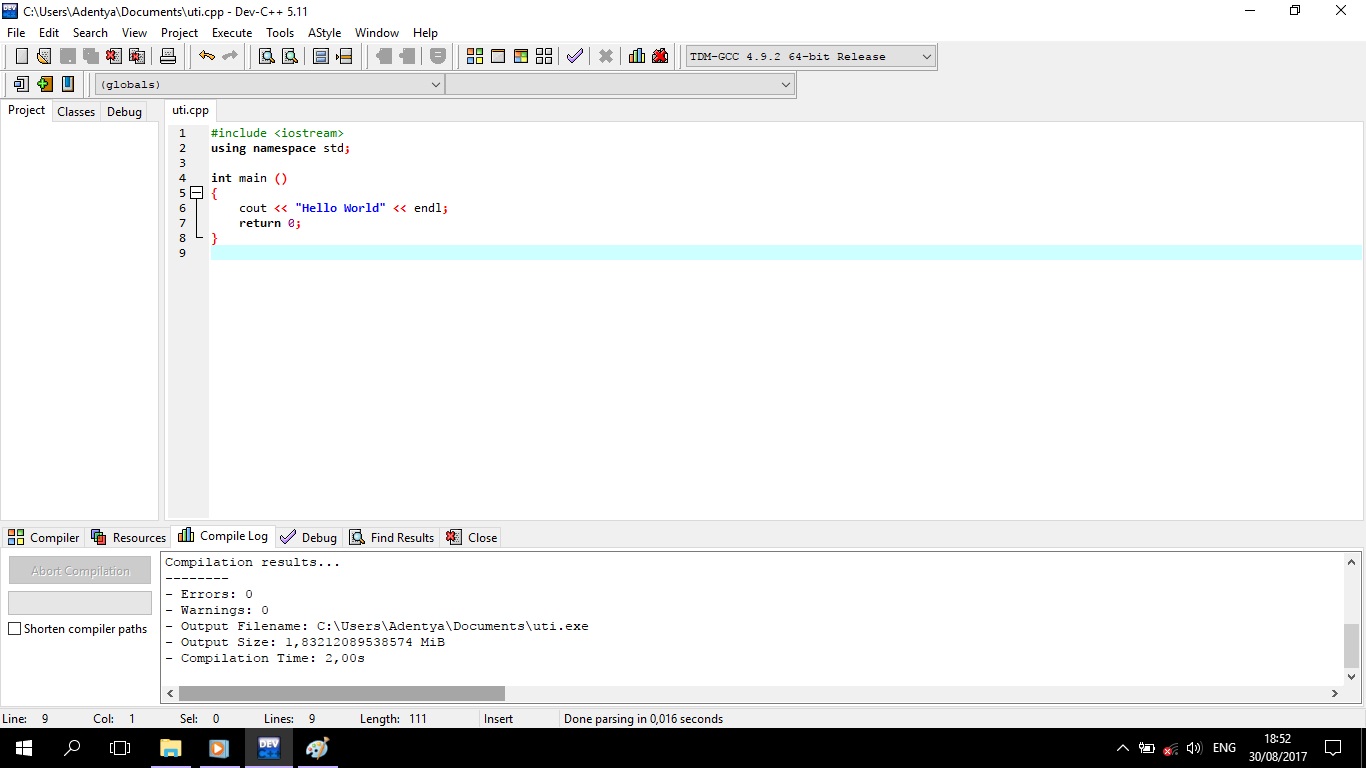Click the Close All files toolbar icon
The width and height of the screenshot is (1366, 768).
coord(137,56)
